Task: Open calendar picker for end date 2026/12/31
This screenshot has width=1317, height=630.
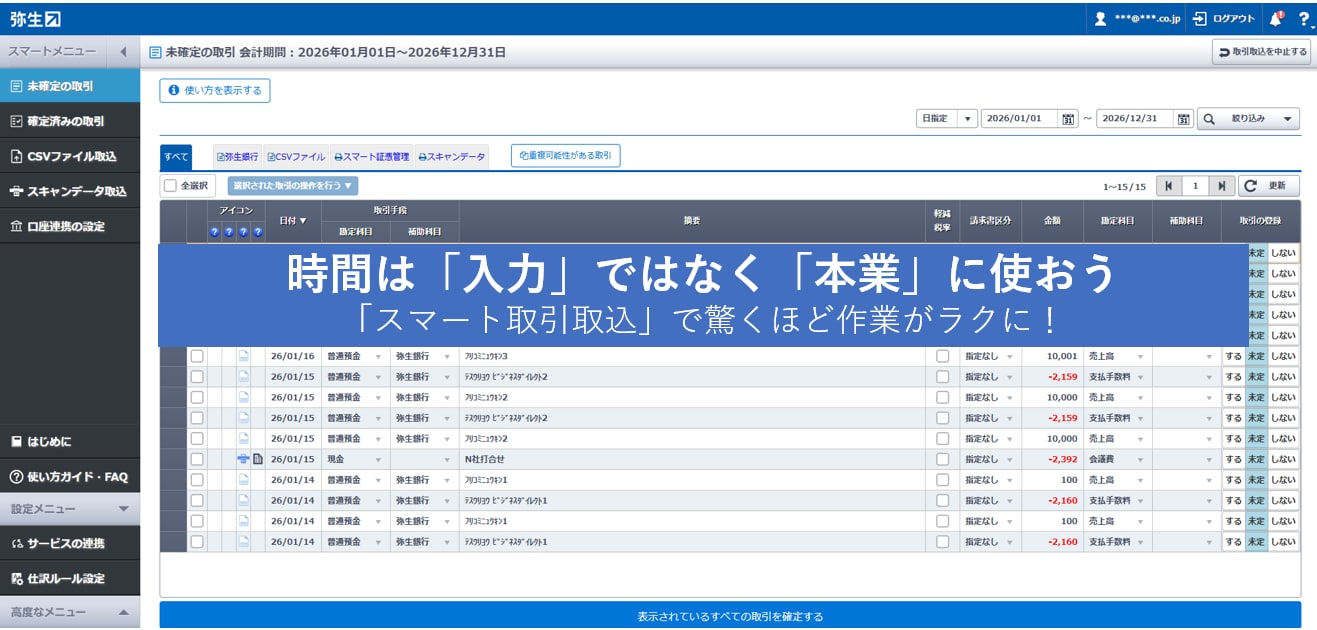Action: (x=1184, y=118)
